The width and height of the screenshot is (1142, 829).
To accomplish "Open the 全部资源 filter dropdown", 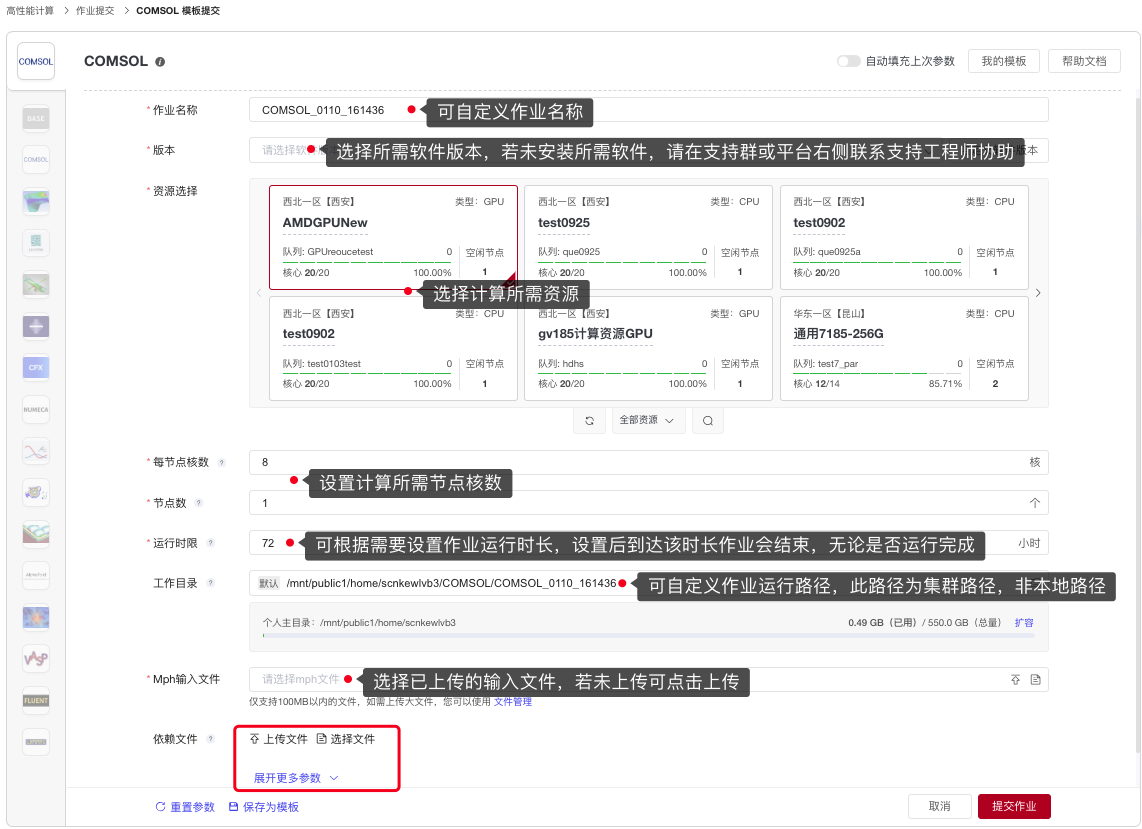I will click(x=648, y=421).
